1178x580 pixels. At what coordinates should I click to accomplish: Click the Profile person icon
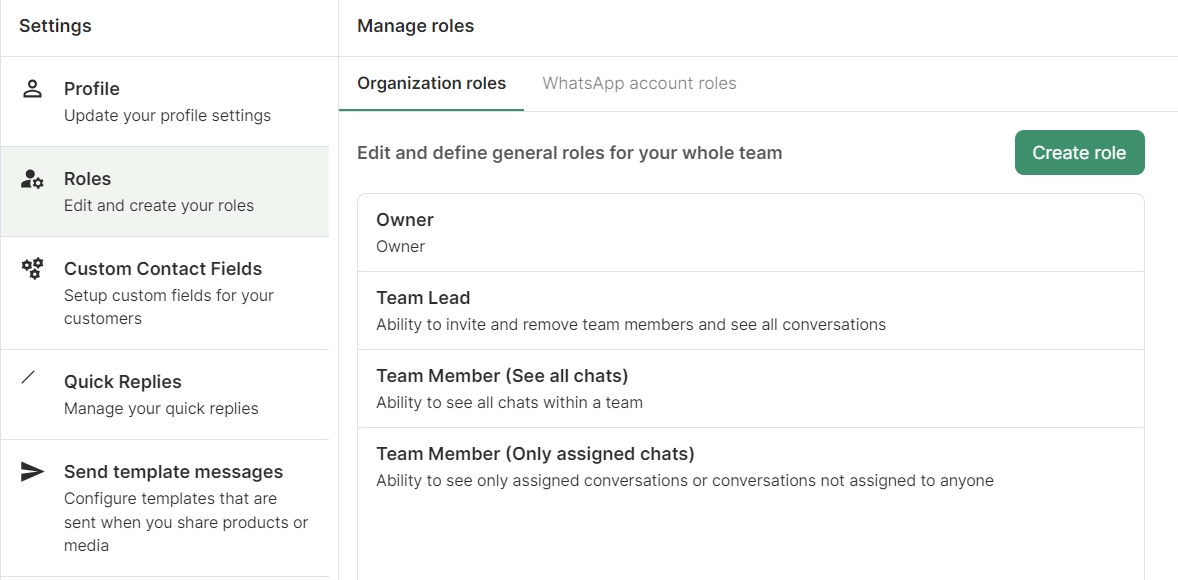(32, 88)
